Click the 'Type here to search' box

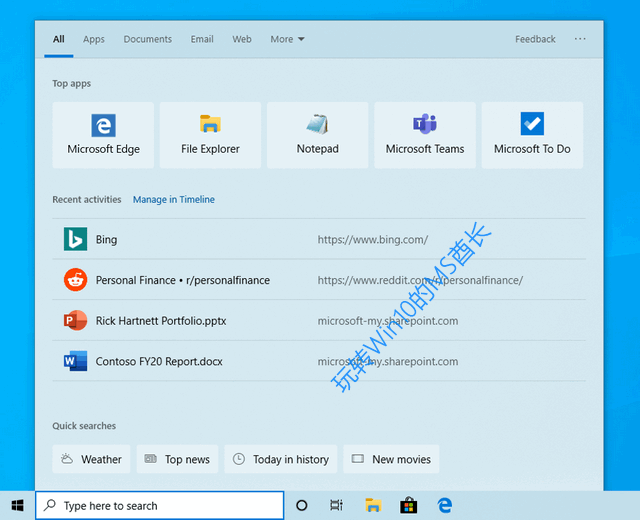160,506
